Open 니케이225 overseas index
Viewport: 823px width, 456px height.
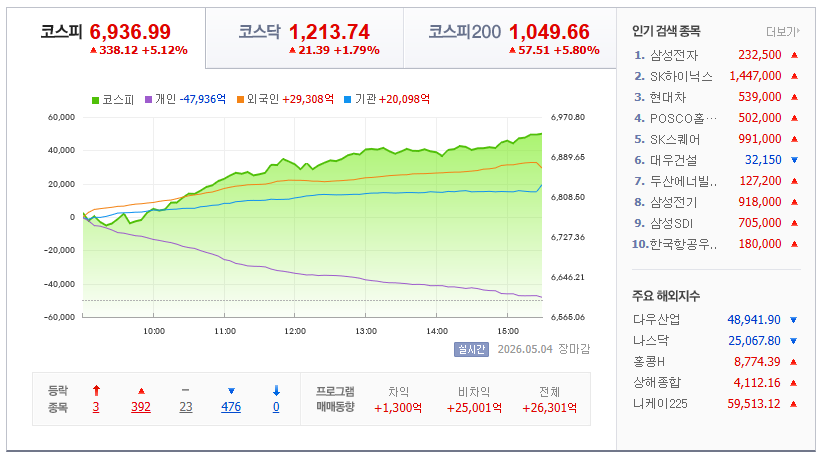coord(660,404)
